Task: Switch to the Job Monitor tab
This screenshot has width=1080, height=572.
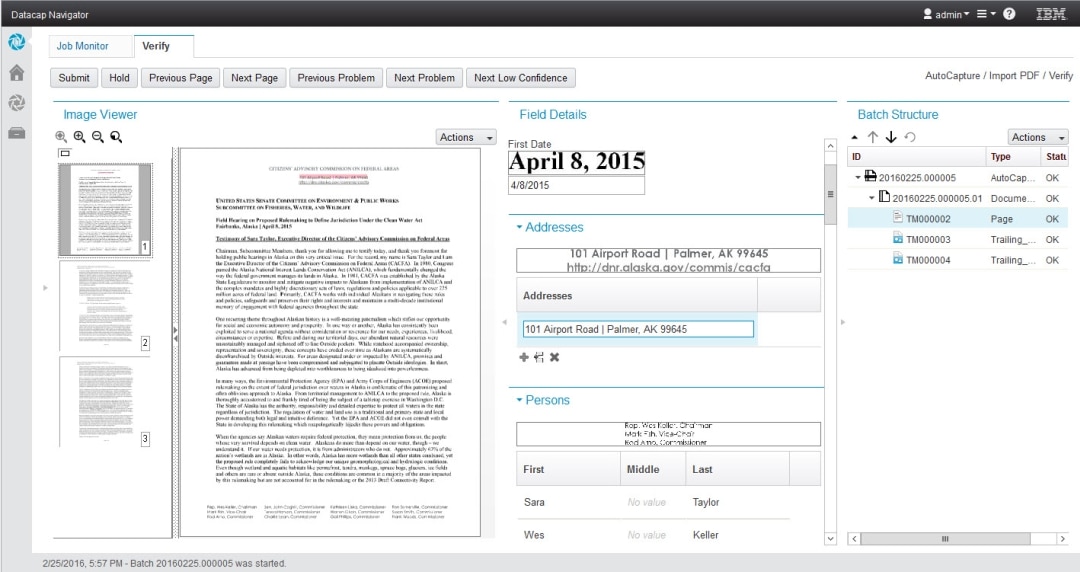Action: (82, 46)
